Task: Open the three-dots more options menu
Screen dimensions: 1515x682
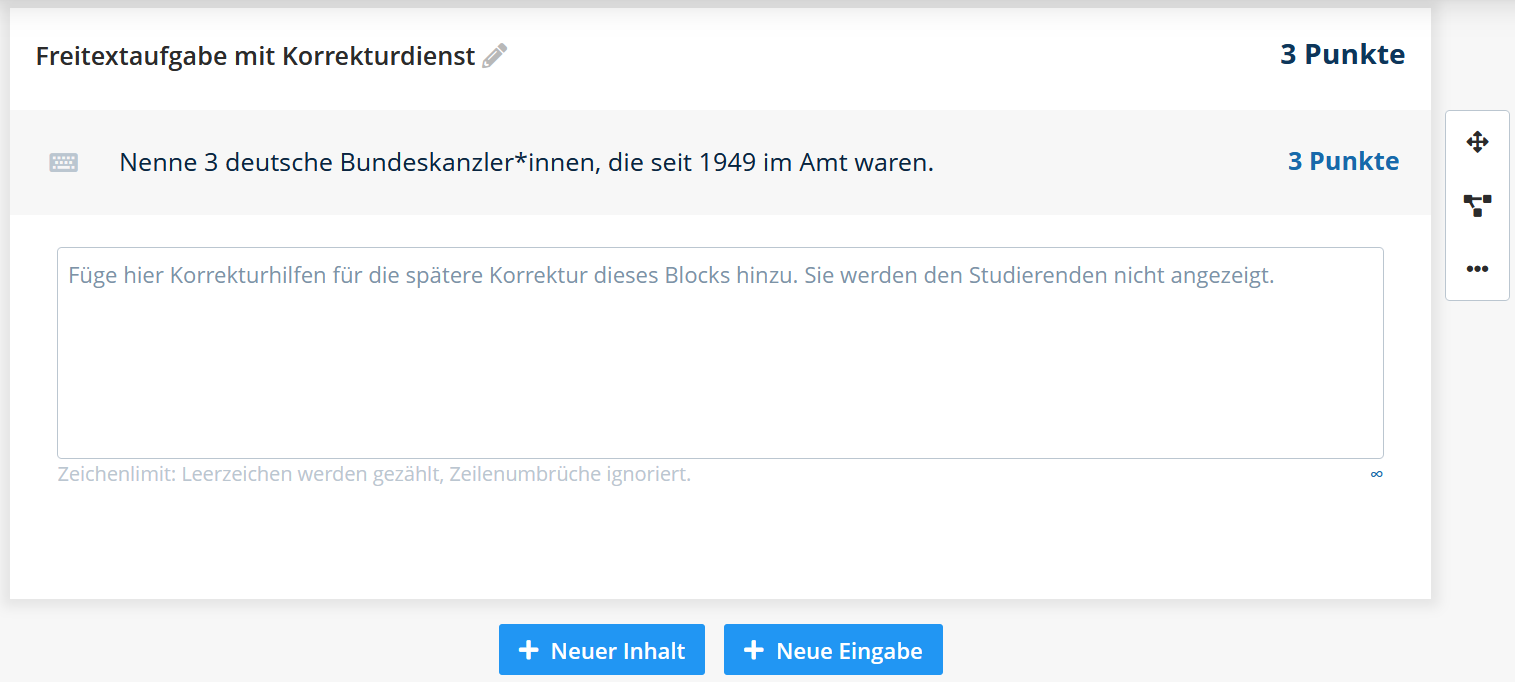Action: 1477,269
